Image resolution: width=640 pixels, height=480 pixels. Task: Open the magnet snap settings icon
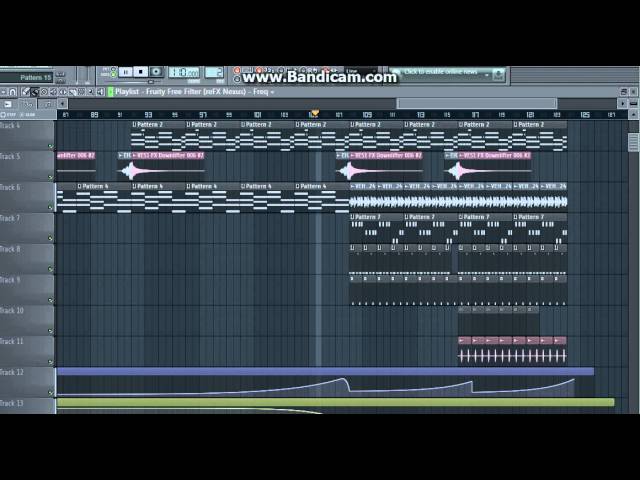pos(13,92)
